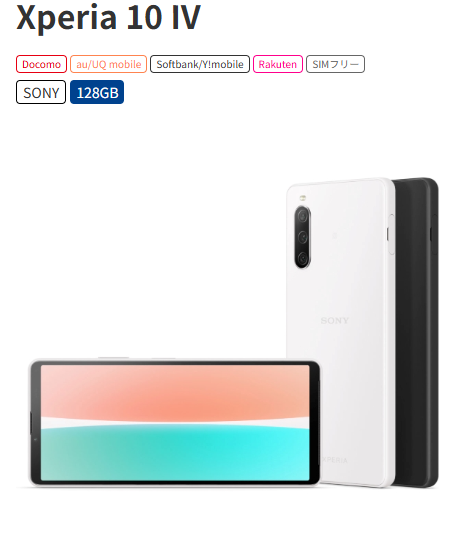Click the teal lower area of the wallpaper

(175, 454)
